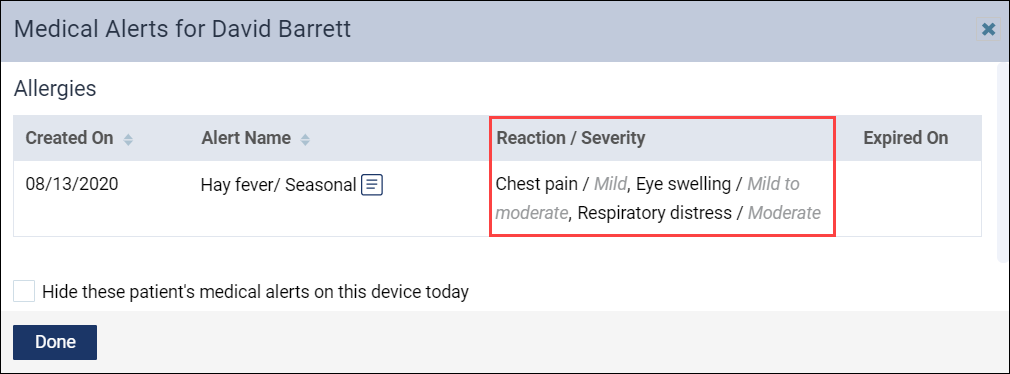Select the 08/13/2020 date cell
The height and width of the screenshot is (374, 1010).
(x=72, y=184)
